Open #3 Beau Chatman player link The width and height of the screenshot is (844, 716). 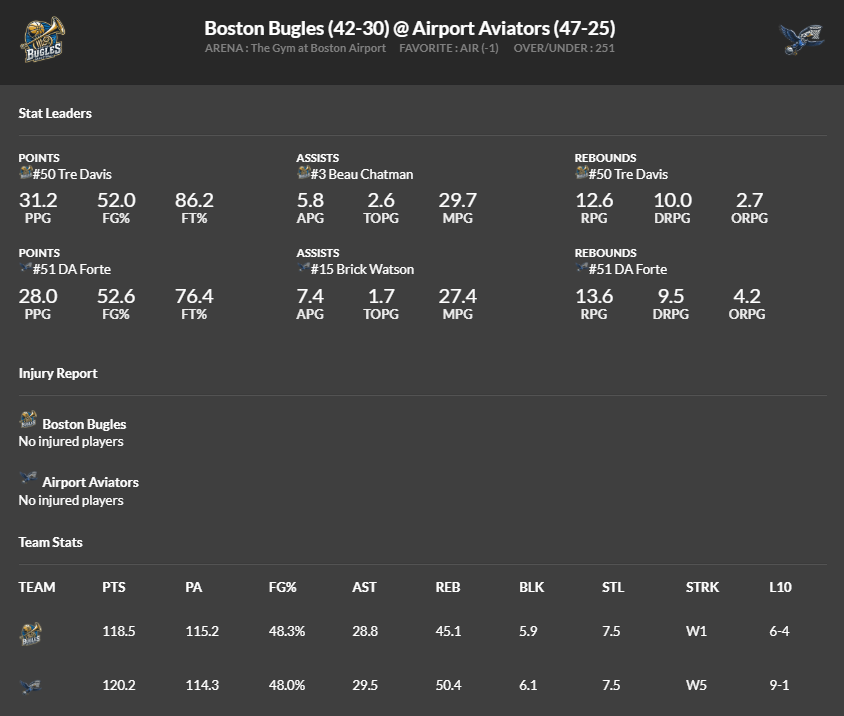point(363,174)
